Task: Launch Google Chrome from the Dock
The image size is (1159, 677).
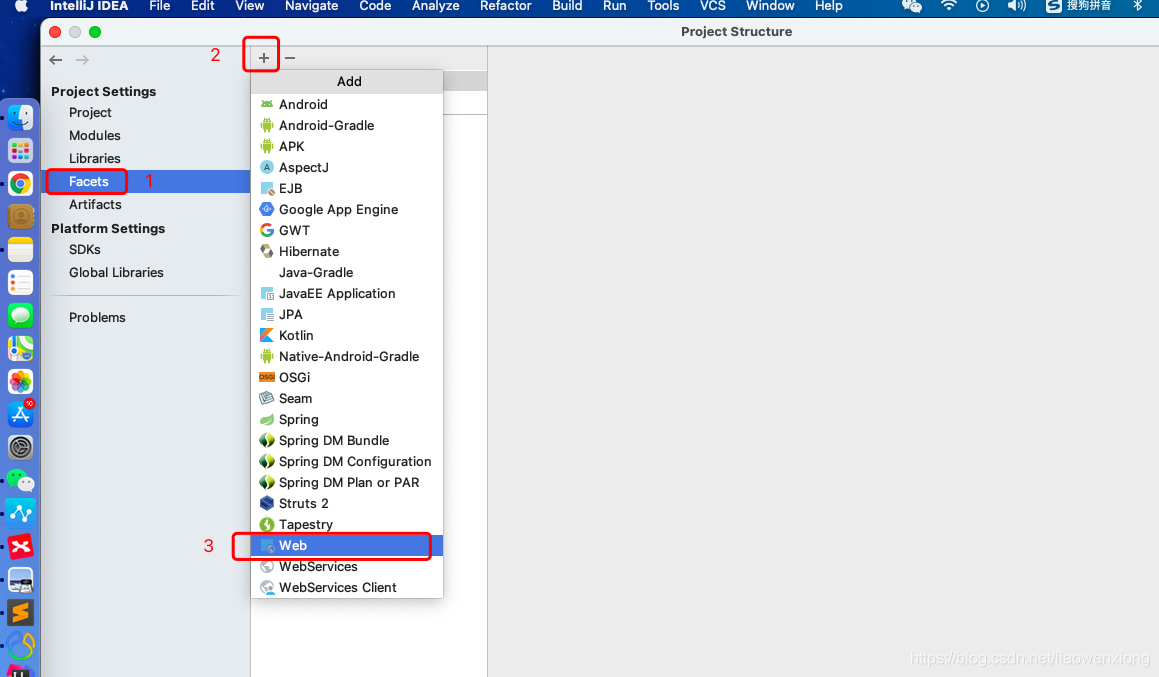Action: 21,183
